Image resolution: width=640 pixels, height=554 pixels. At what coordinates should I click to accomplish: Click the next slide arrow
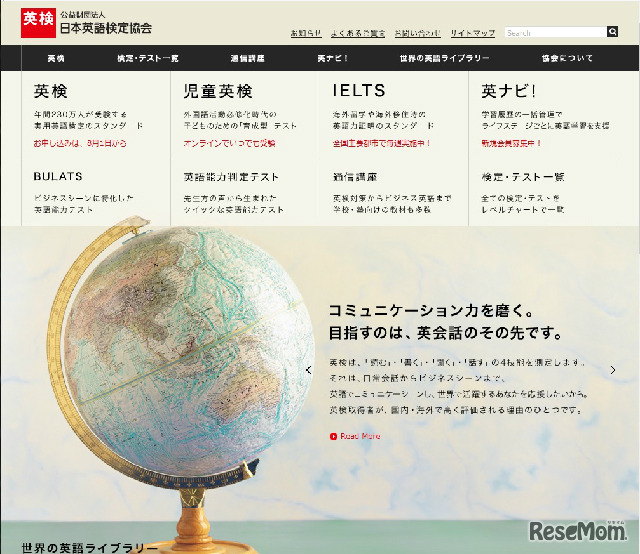pos(613,370)
